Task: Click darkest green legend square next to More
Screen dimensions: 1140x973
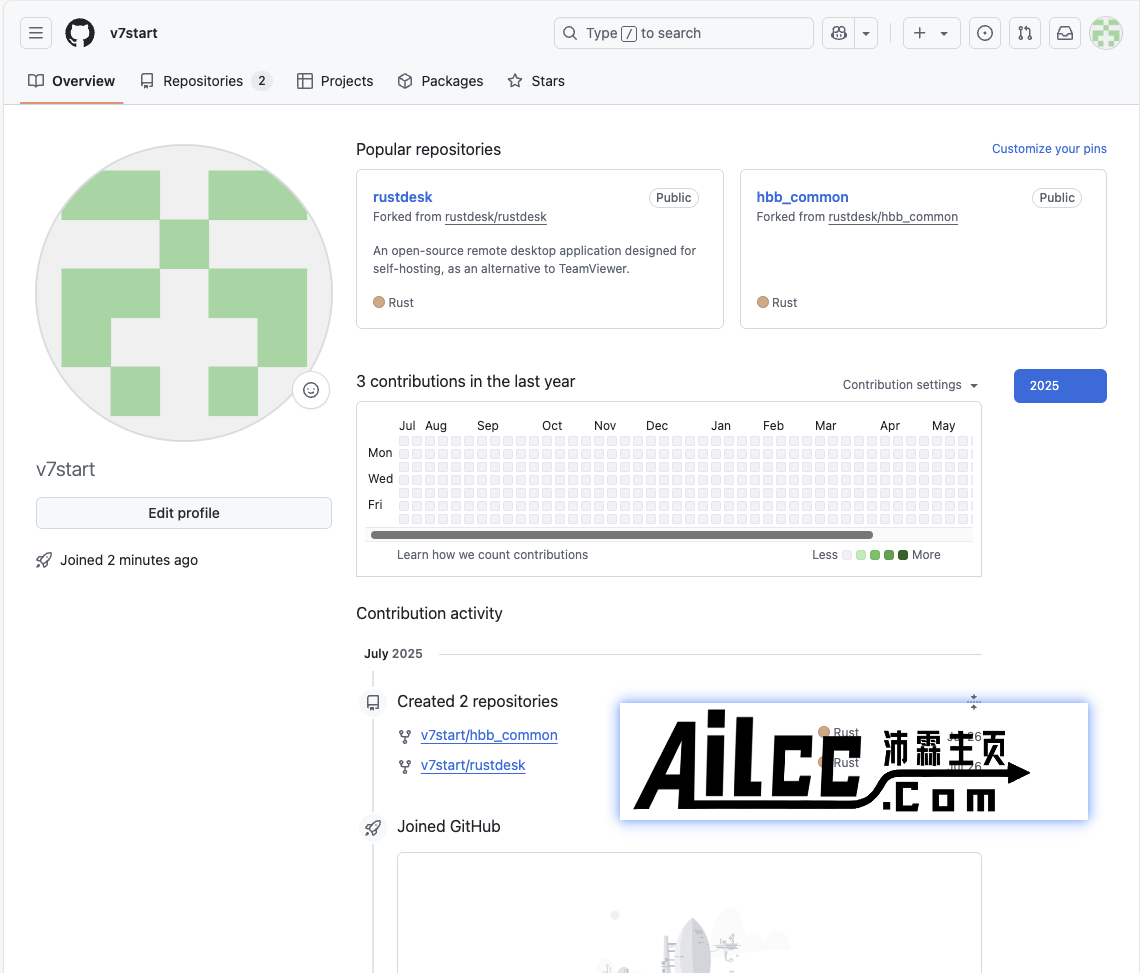Action: [x=903, y=555]
